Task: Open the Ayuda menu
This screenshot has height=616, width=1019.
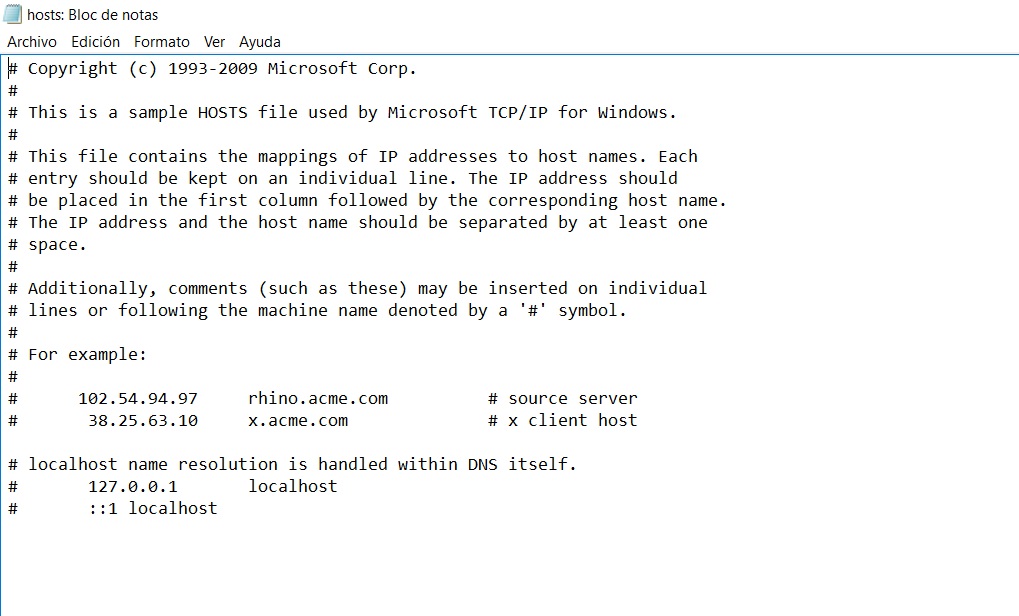Action: pyautogui.click(x=260, y=42)
